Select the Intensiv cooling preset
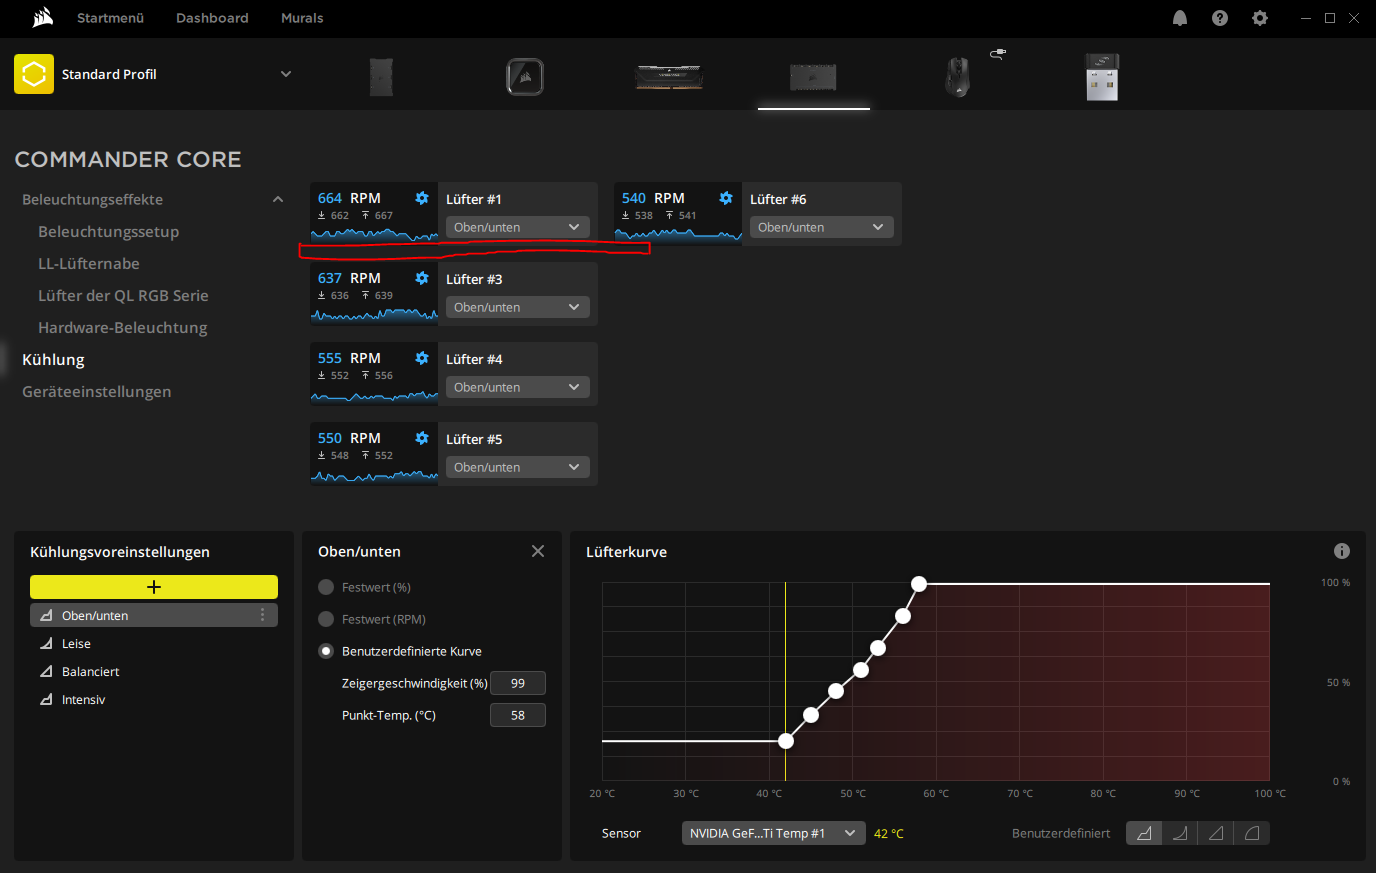1376x873 pixels. click(154, 699)
